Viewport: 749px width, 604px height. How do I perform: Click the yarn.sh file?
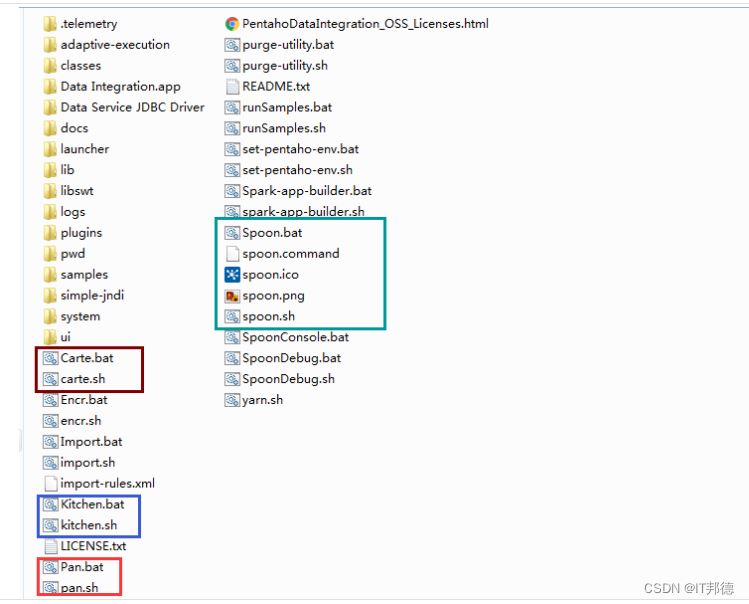(x=262, y=400)
